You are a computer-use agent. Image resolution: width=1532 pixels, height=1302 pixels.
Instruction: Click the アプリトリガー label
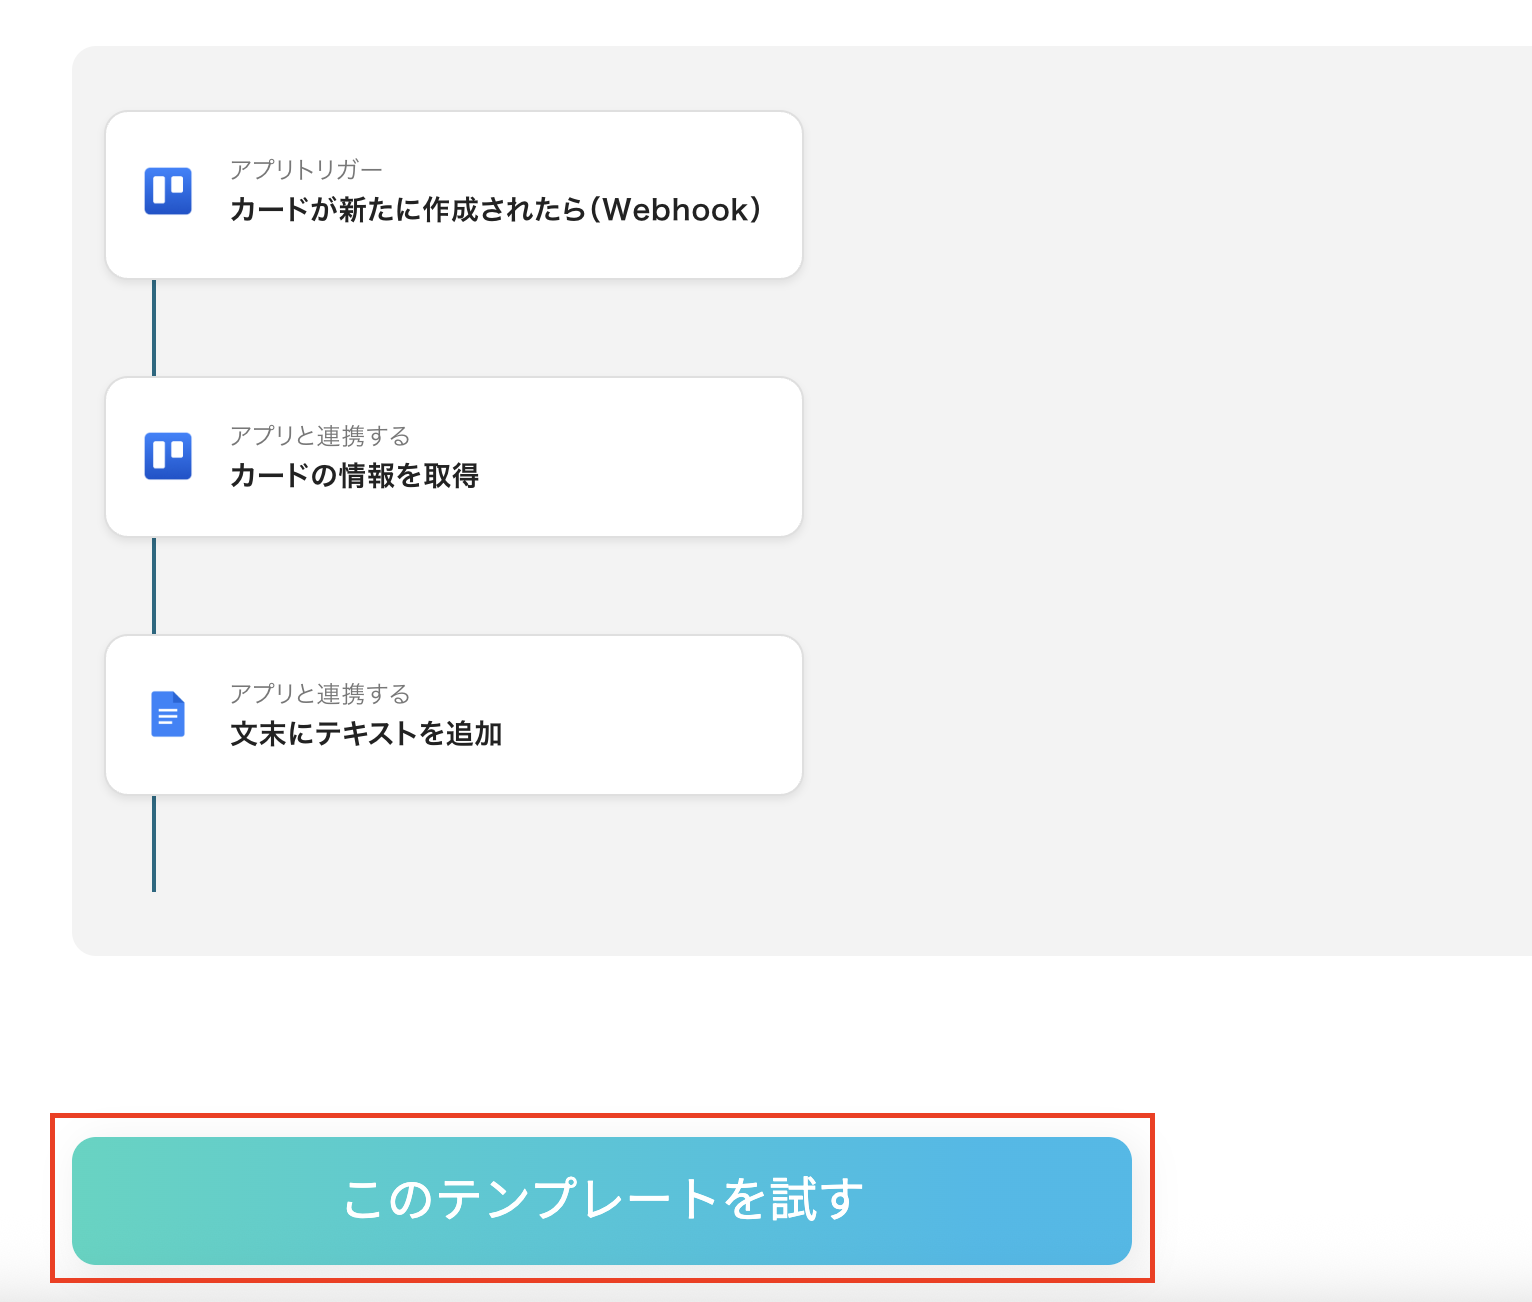tap(306, 170)
